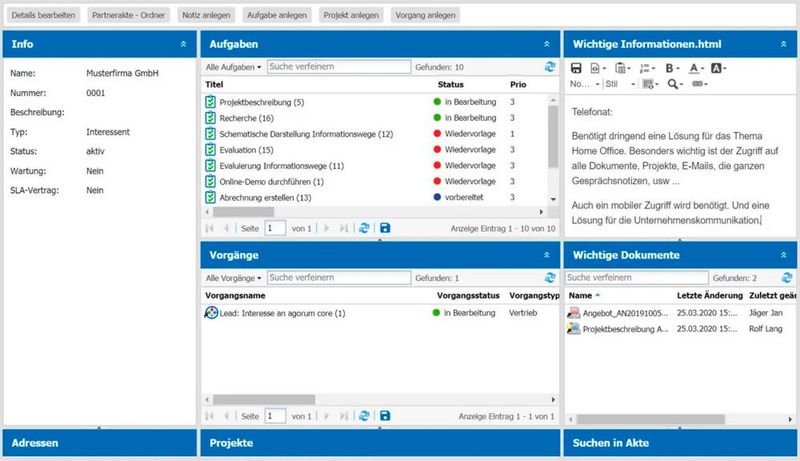Click Aufgabe anlegen button
The width and height of the screenshot is (800, 461).
pos(277,15)
